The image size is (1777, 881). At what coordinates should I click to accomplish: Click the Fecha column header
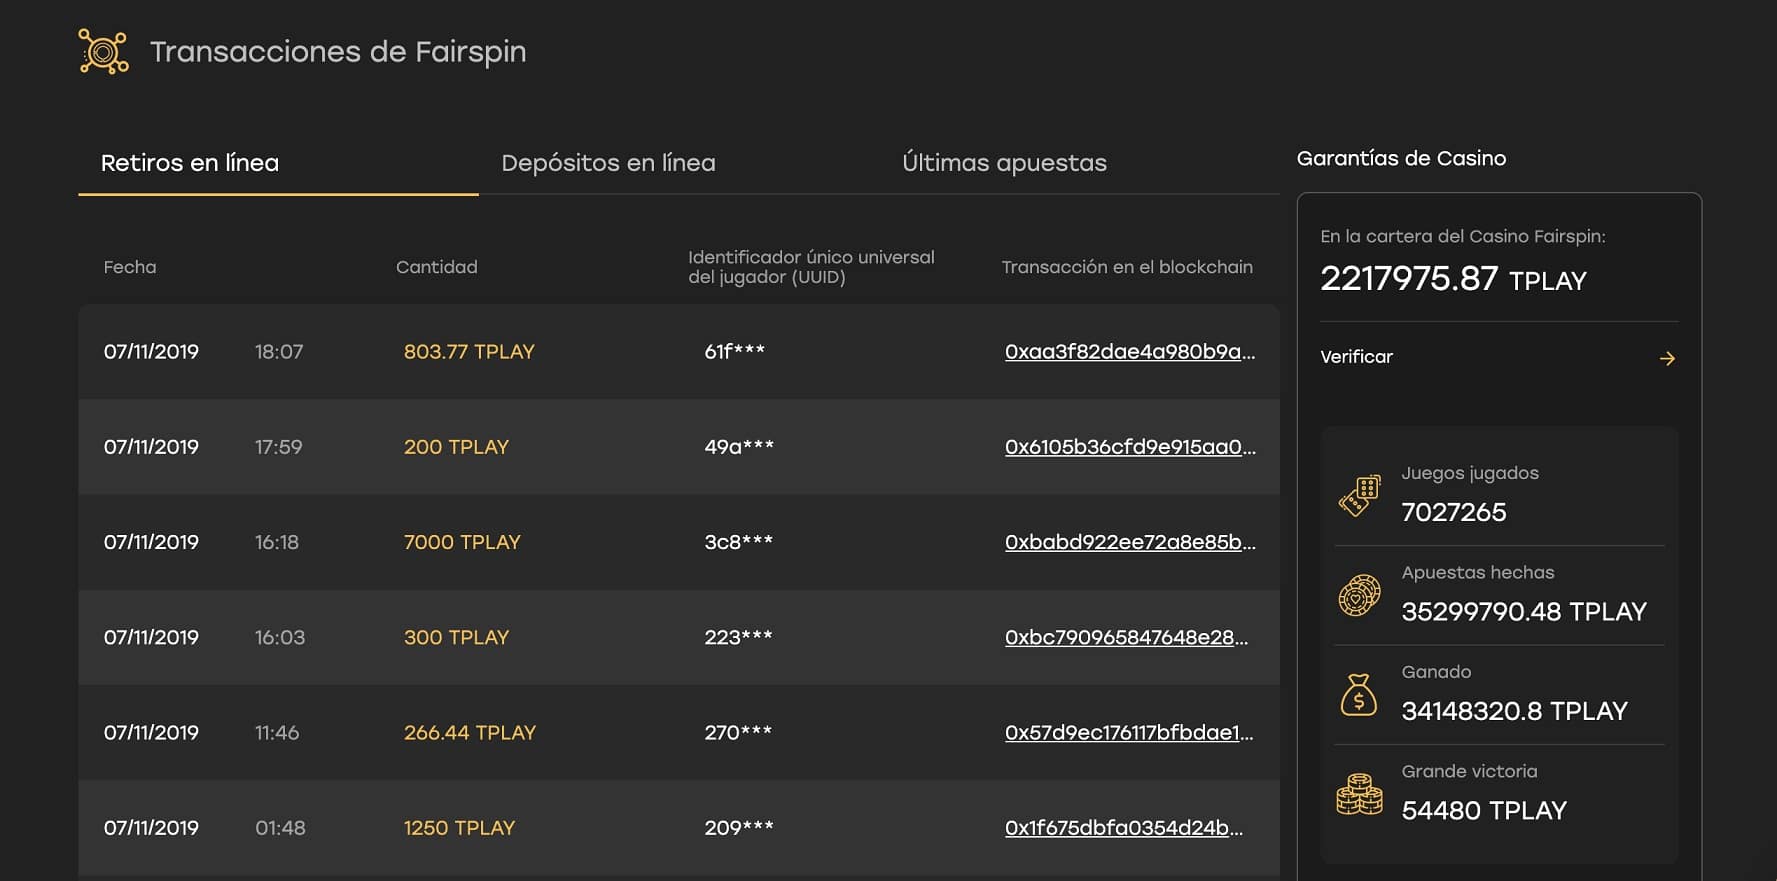click(130, 267)
